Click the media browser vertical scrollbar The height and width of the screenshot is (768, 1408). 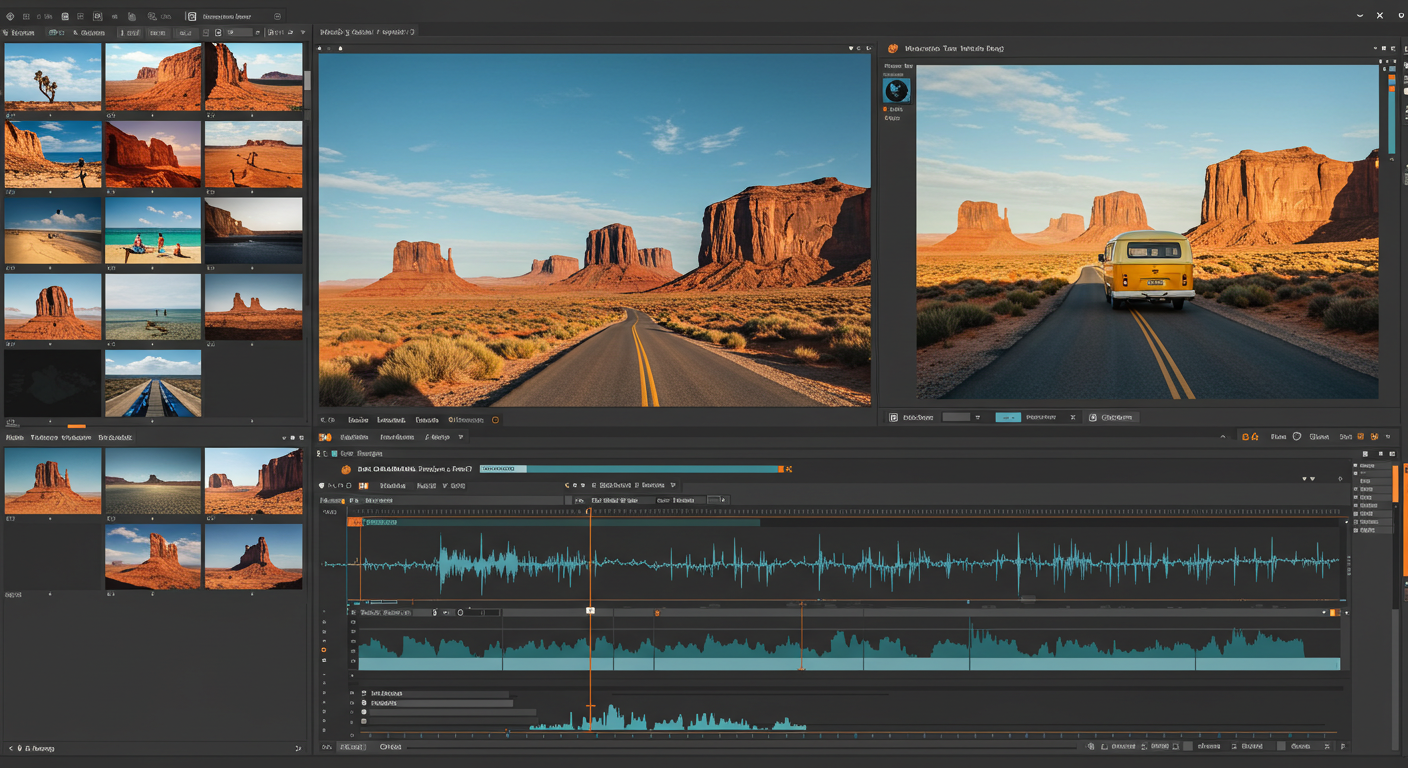pyautogui.click(x=307, y=80)
